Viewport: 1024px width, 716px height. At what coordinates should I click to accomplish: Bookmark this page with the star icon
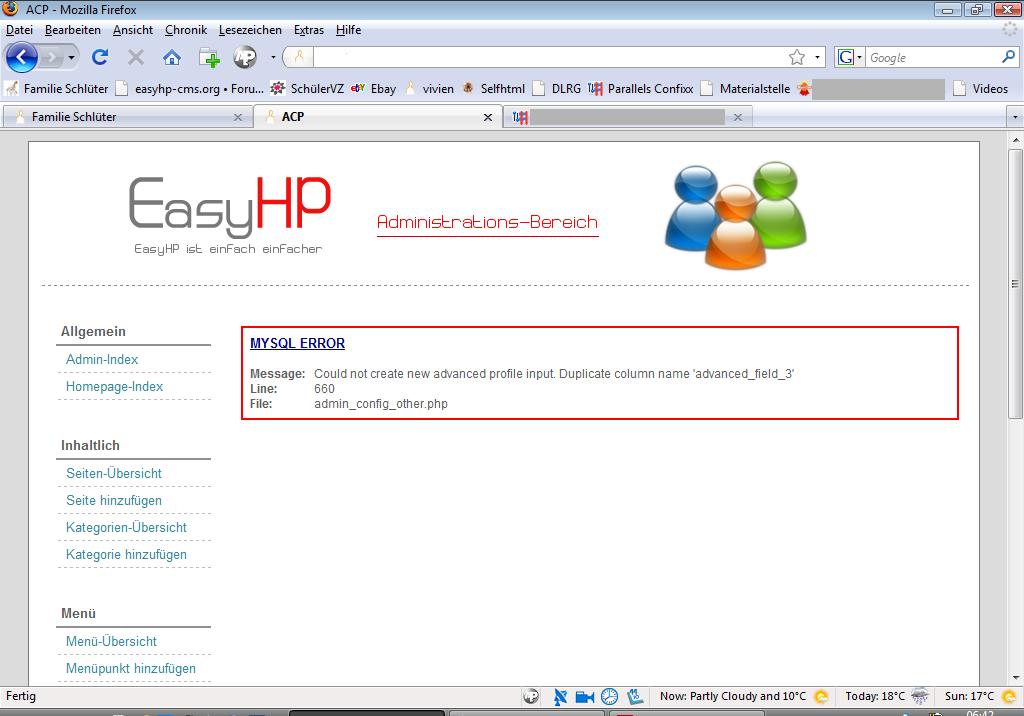(797, 57)
